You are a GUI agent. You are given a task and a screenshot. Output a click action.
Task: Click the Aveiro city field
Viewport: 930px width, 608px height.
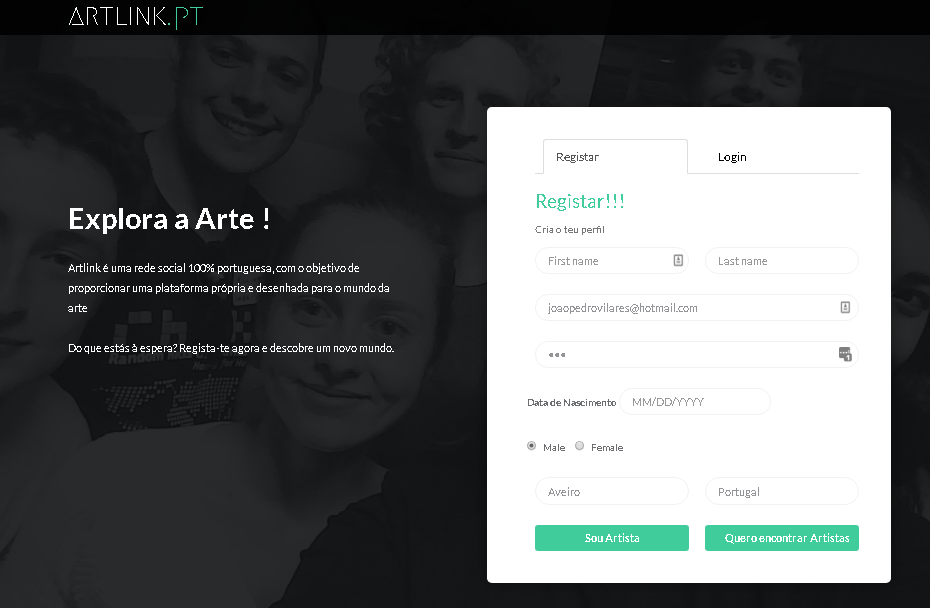tap(611, 491)
